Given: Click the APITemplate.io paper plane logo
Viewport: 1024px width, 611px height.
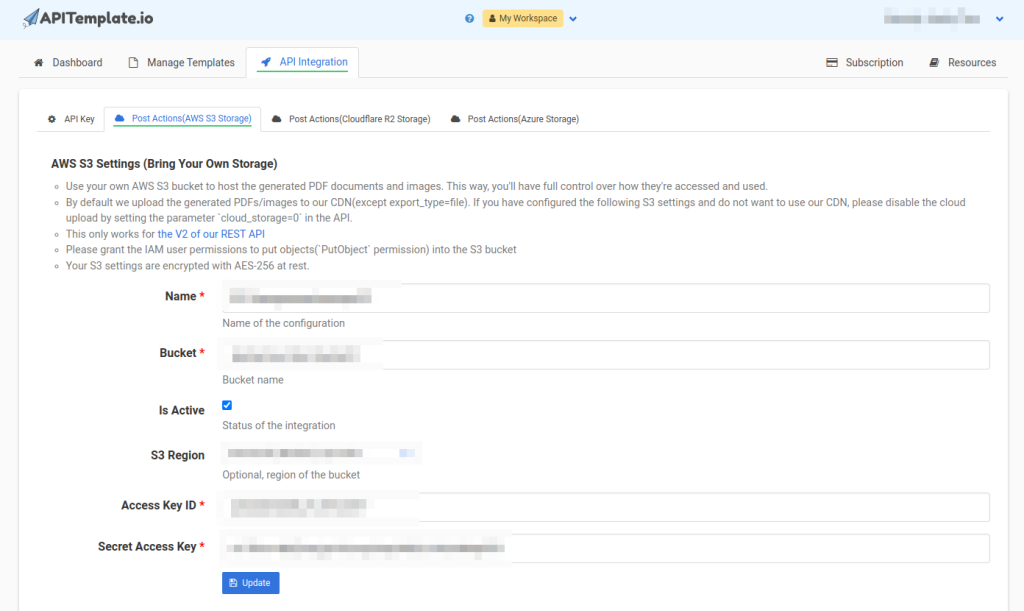Looking at the screenshot, I should tap(32, 19).
